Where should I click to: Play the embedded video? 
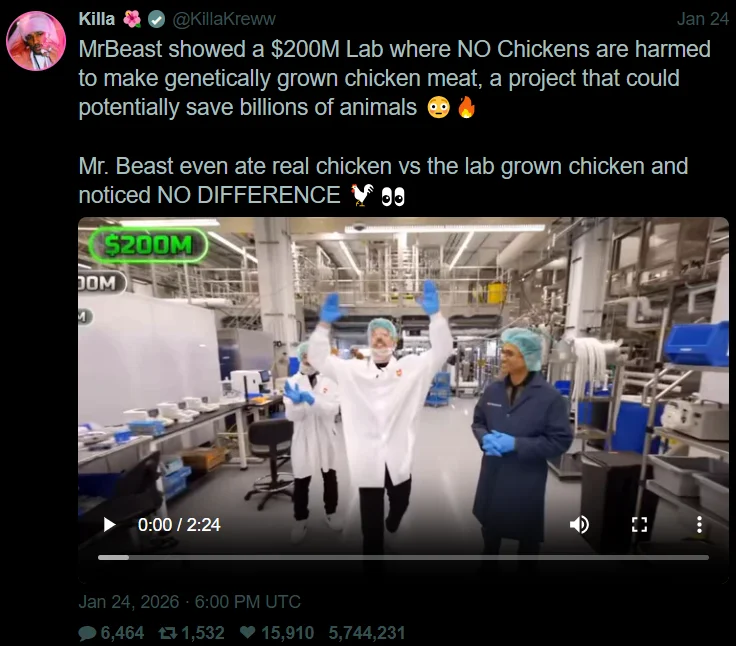[x=109, y=524]
